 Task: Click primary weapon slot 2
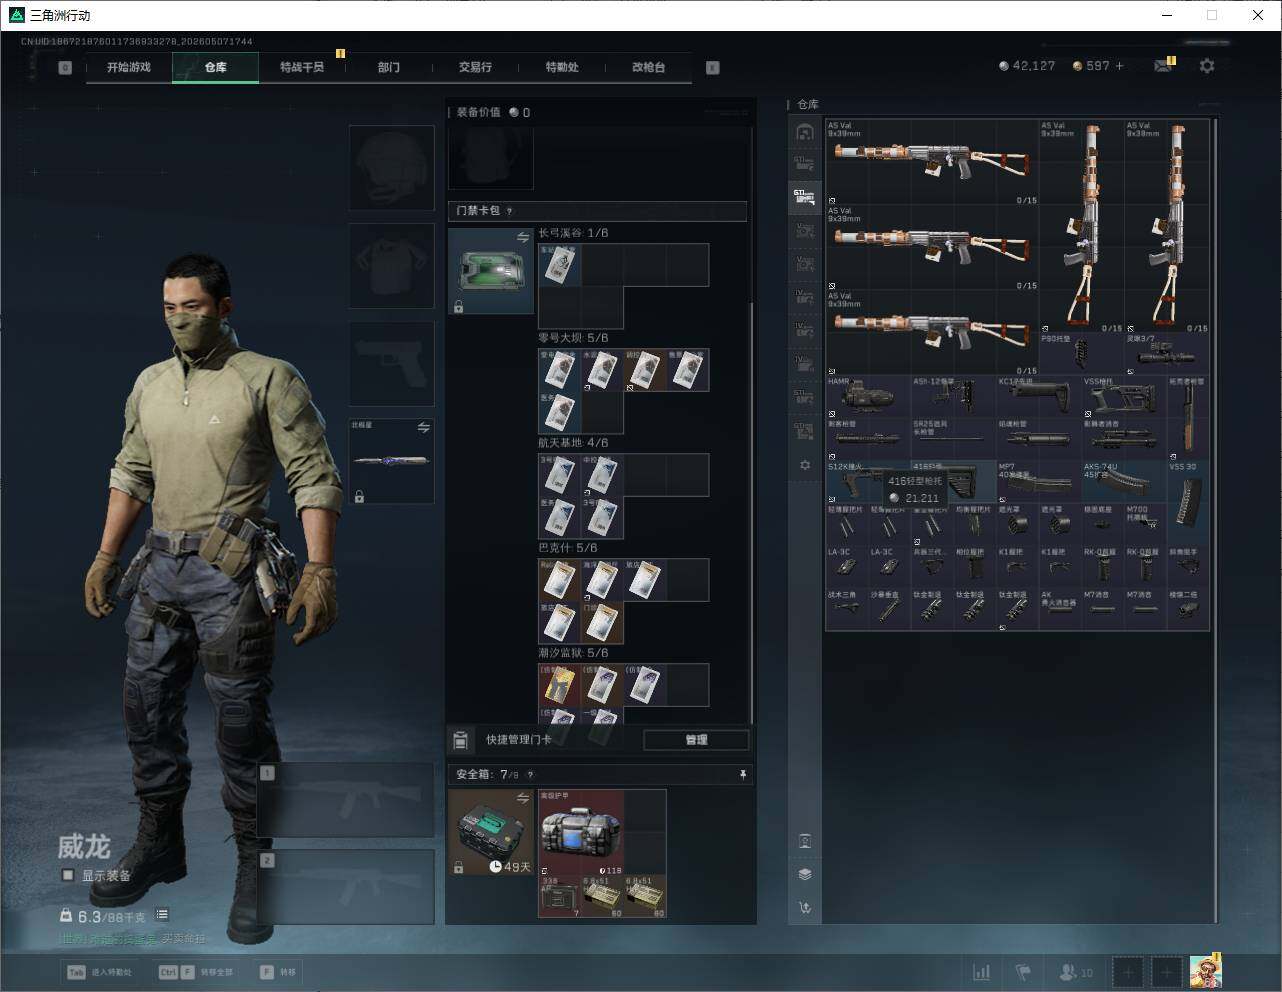[x=346, y=887]
